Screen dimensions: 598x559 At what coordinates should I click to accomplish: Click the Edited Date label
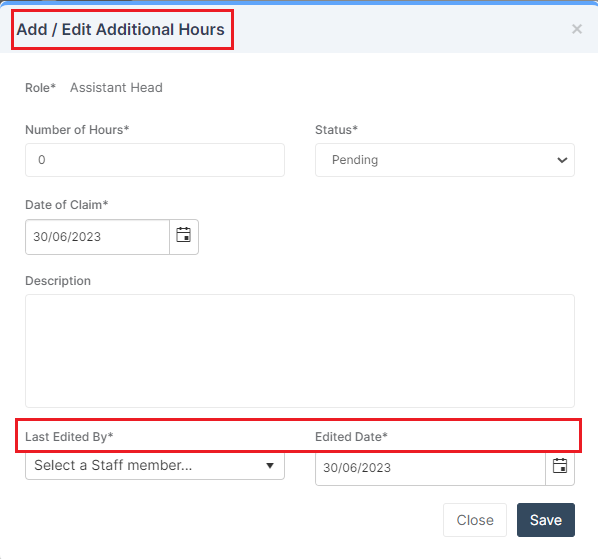[x=351, y=437]
